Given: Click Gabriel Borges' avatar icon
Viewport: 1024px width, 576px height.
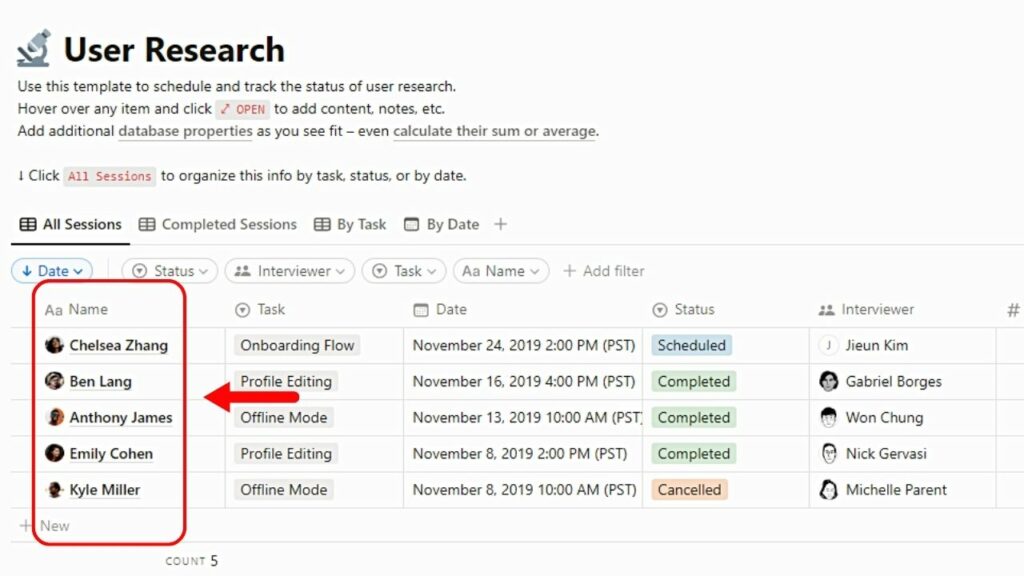Looking at the screenshot, I should [x=828, y=381].
